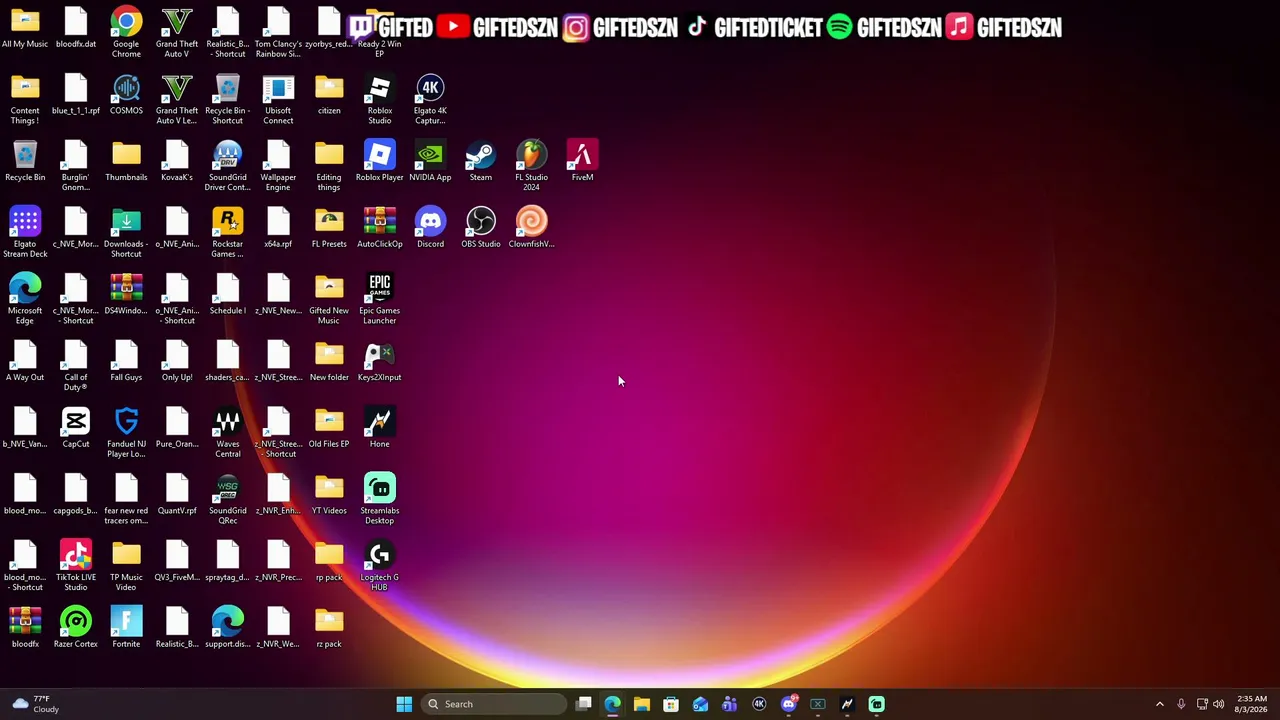Select the Only Up! desktop shortcut
This screenshot has width=1280, height=720.
(x=177, y=361)
